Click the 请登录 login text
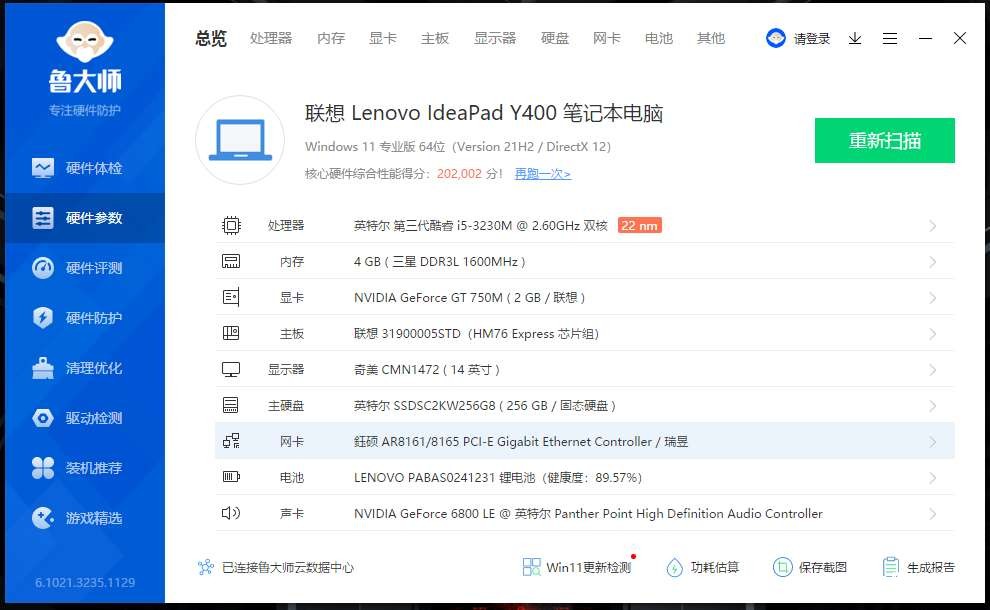Image resolution: width=990 pixels, height=610 pixels. click(812, 39)
